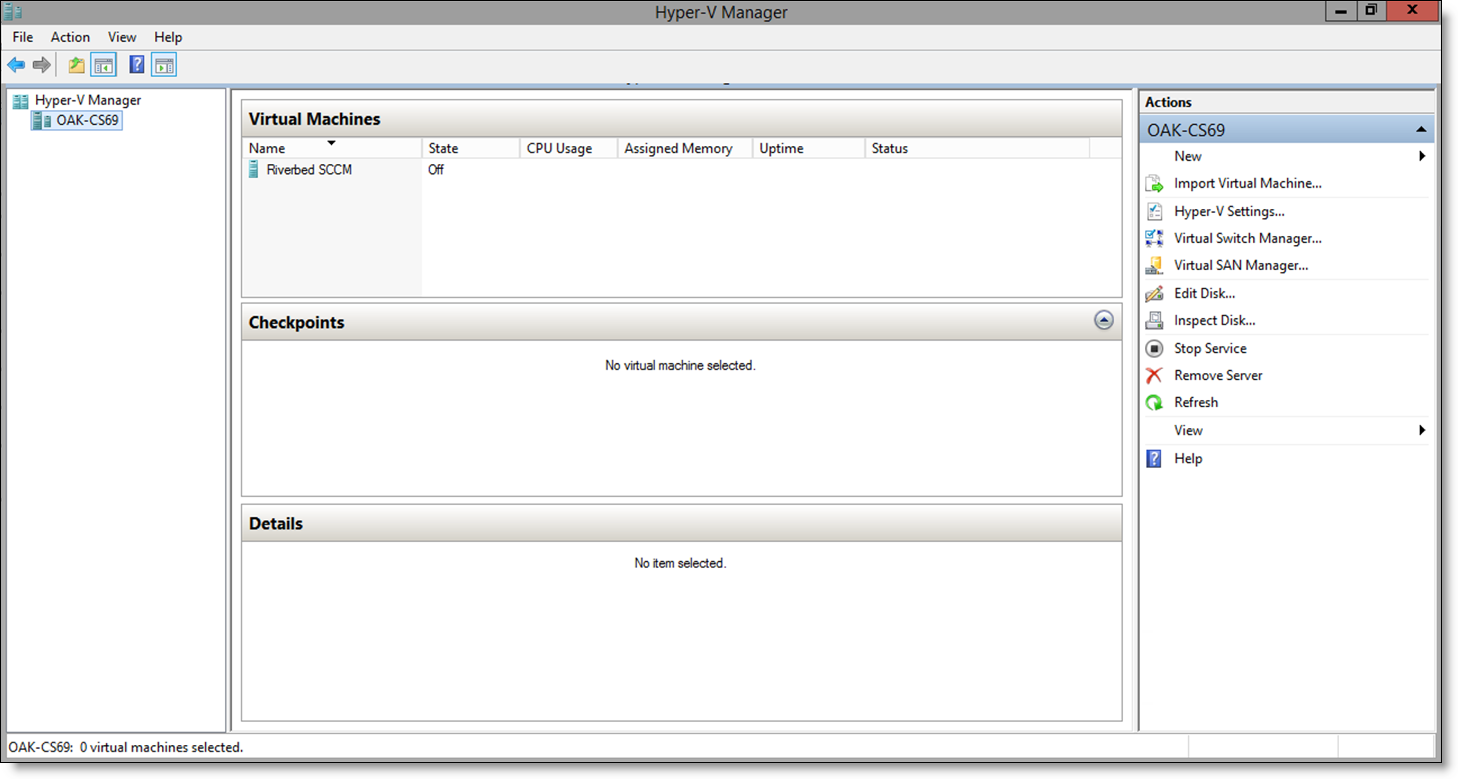Open the View menu in menu bar
The height and width of the screenshot is (779, 1458).
[122, 37]
